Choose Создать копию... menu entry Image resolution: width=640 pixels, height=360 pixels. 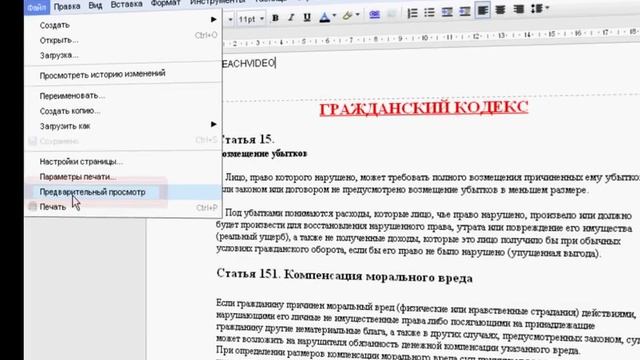(x=70, y=111)
